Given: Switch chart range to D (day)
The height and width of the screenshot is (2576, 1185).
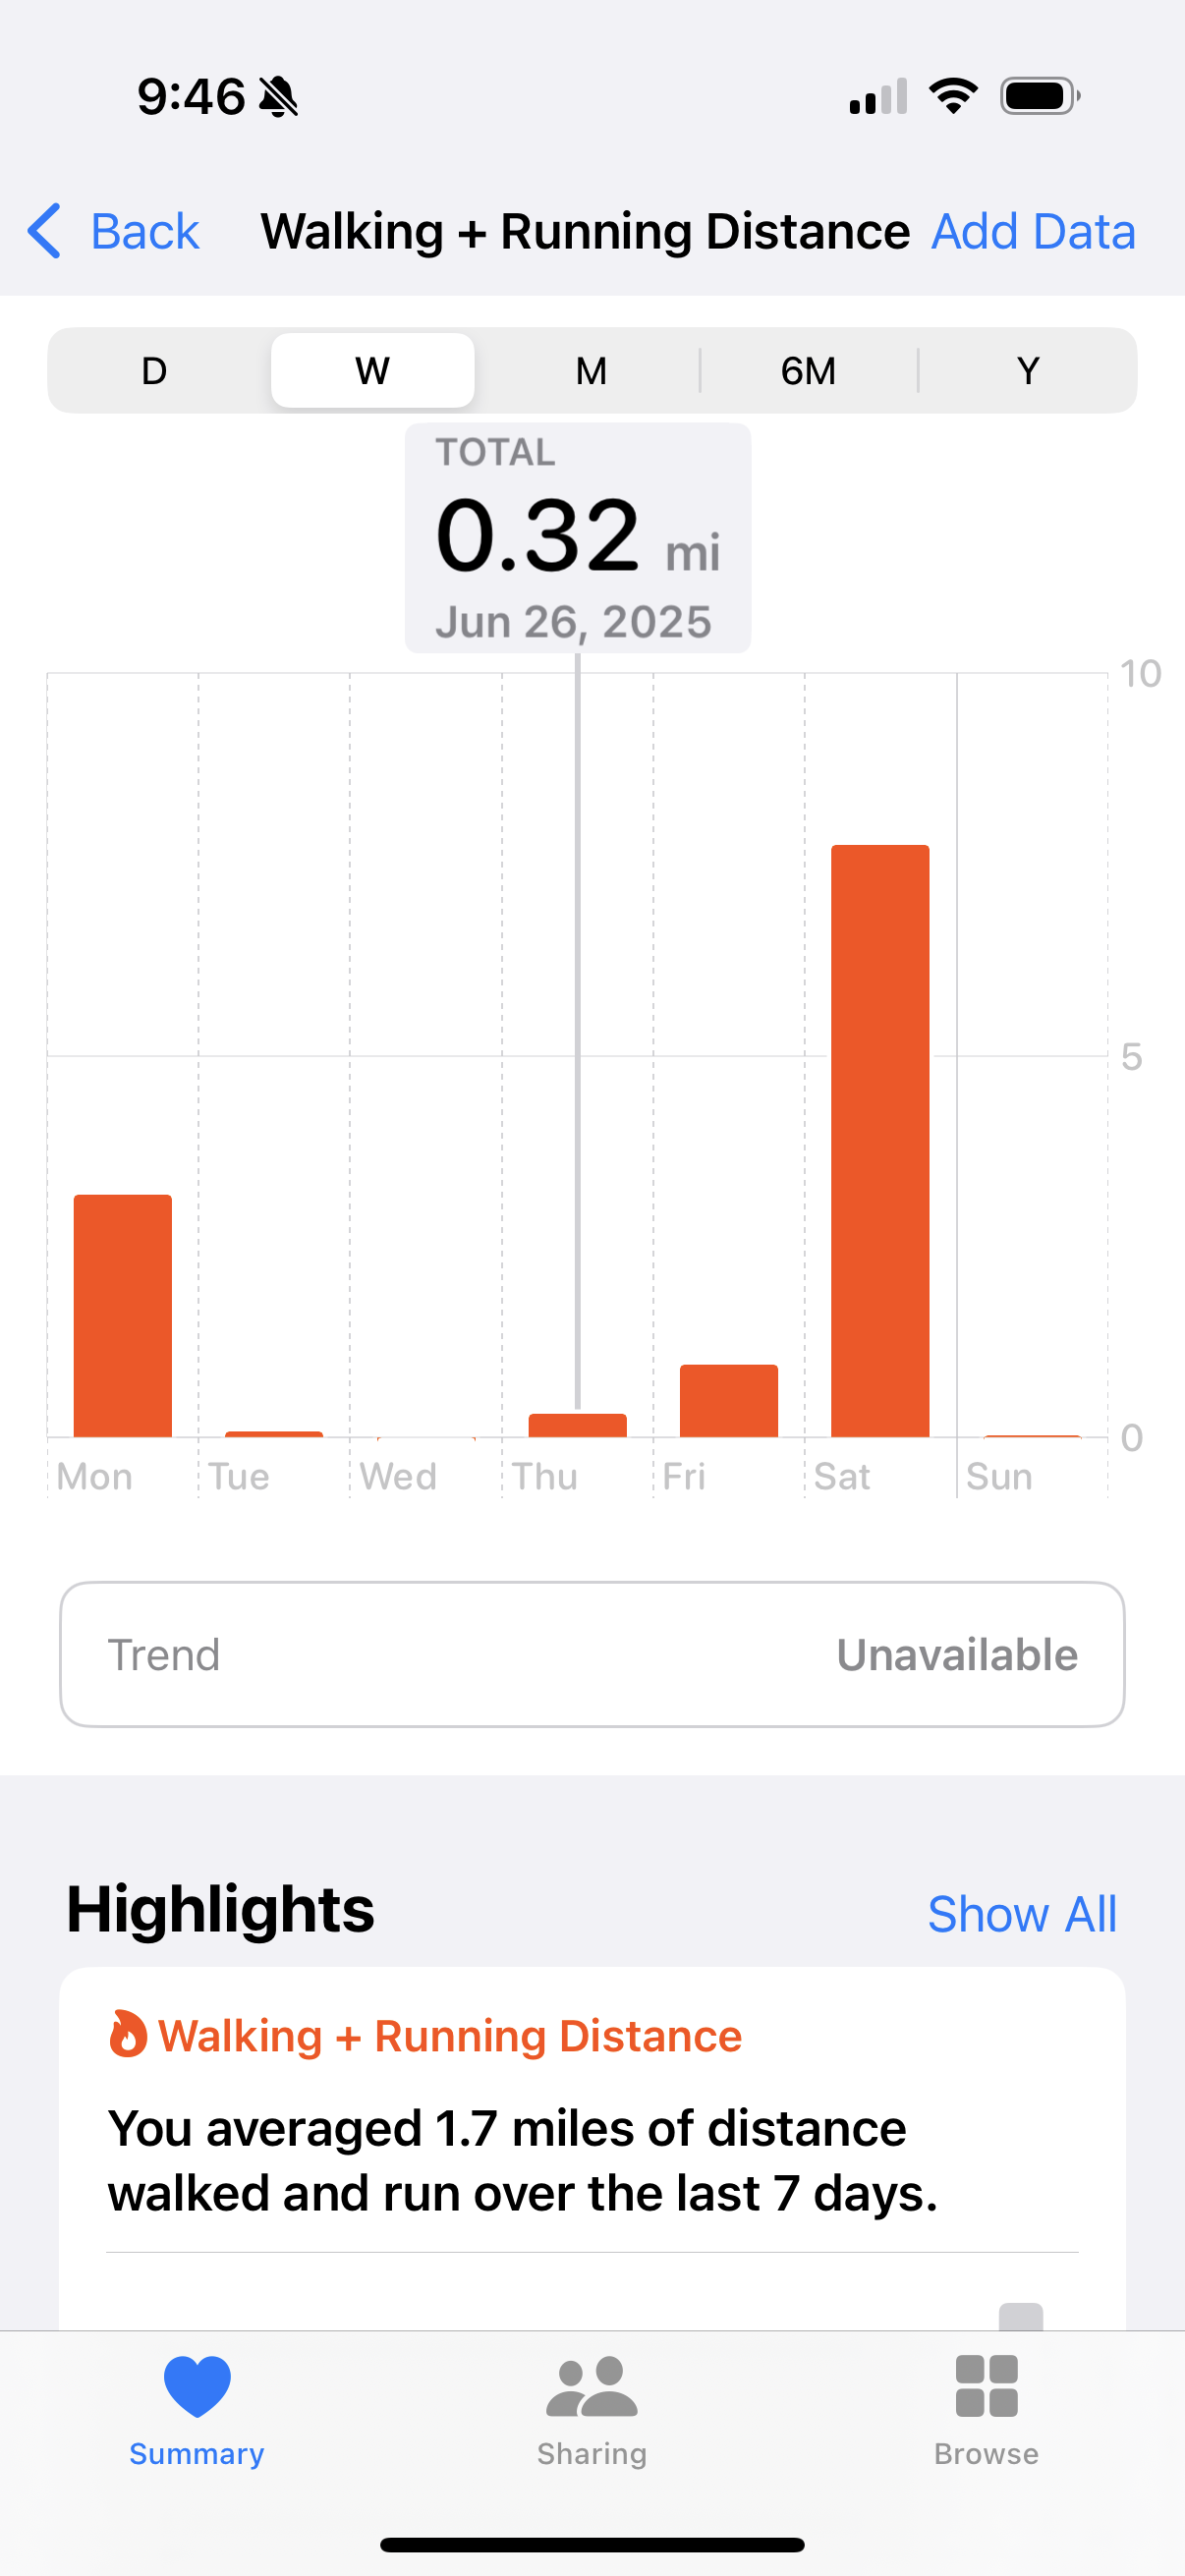Looking at the screenshot, I should coord(154,371).
